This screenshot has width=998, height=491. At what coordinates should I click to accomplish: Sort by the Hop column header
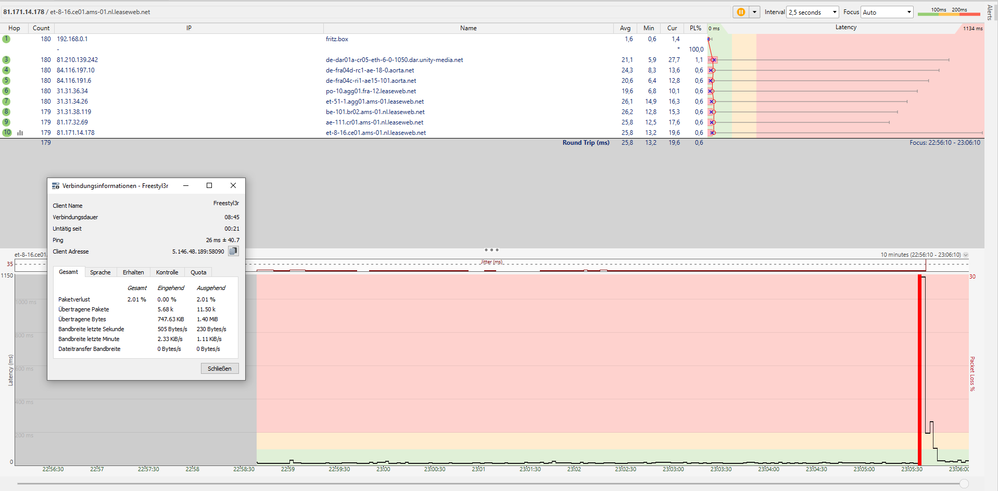click(x=14, y=28)
